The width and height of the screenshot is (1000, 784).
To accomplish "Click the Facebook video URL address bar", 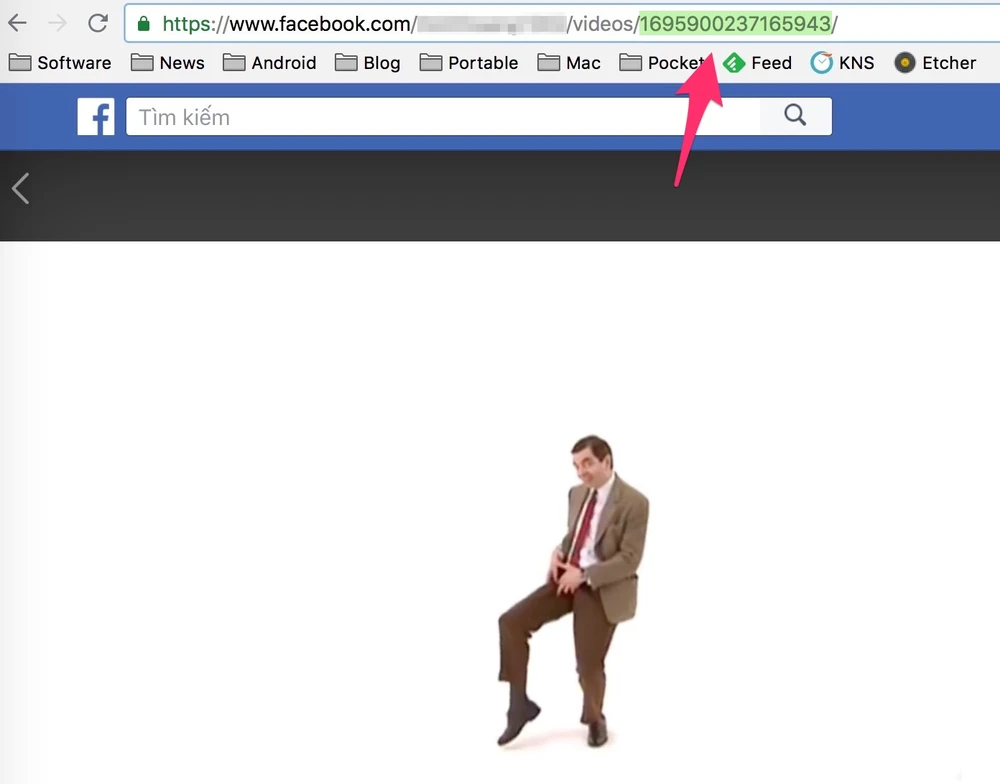I will [x=562, y=24].
